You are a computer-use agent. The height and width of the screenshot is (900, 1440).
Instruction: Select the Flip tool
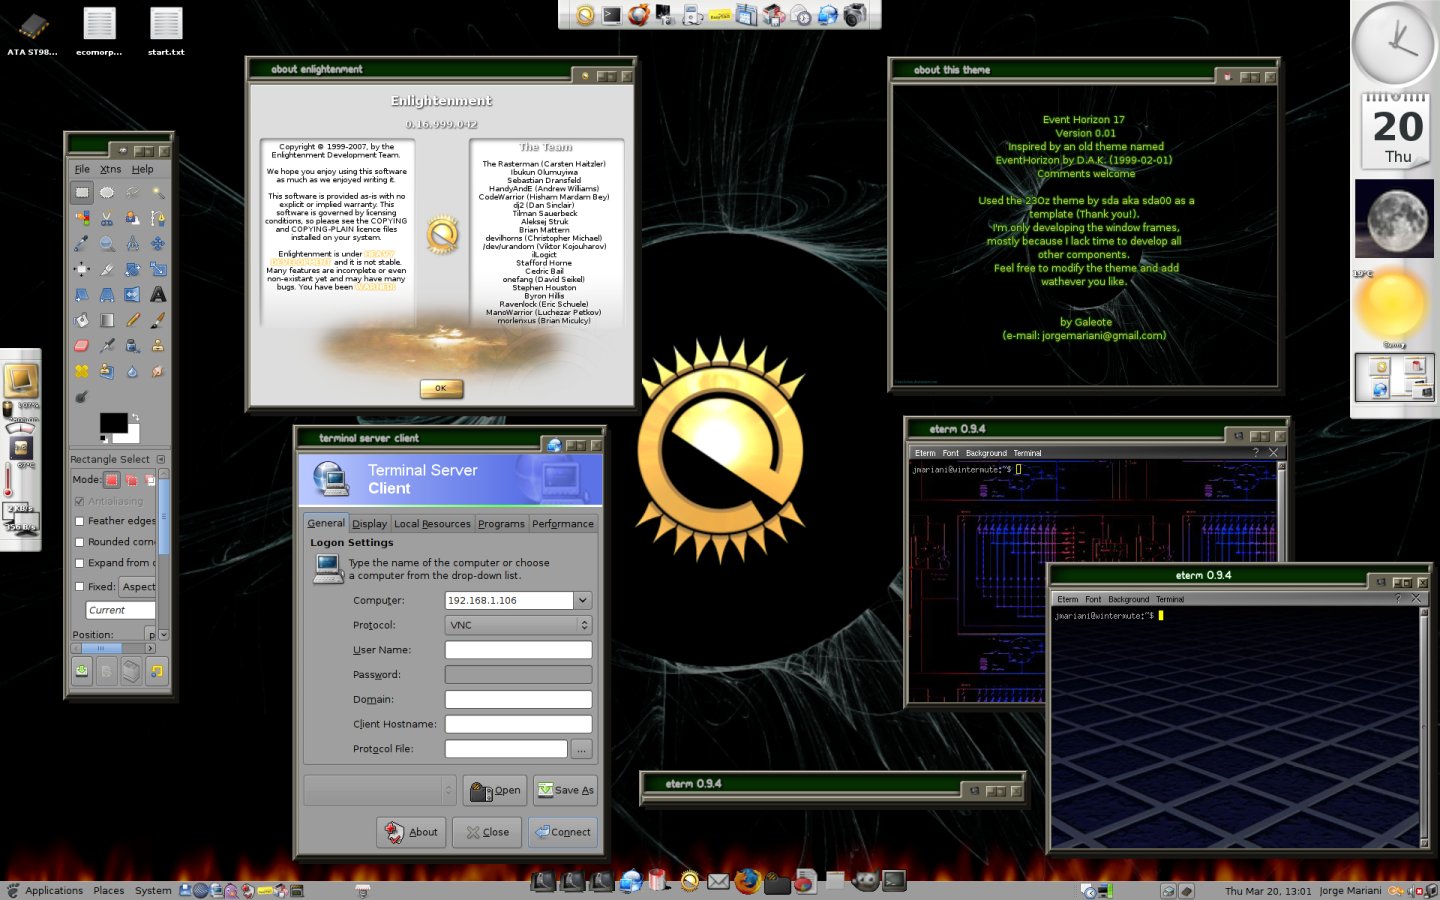(x=132, y=294)
